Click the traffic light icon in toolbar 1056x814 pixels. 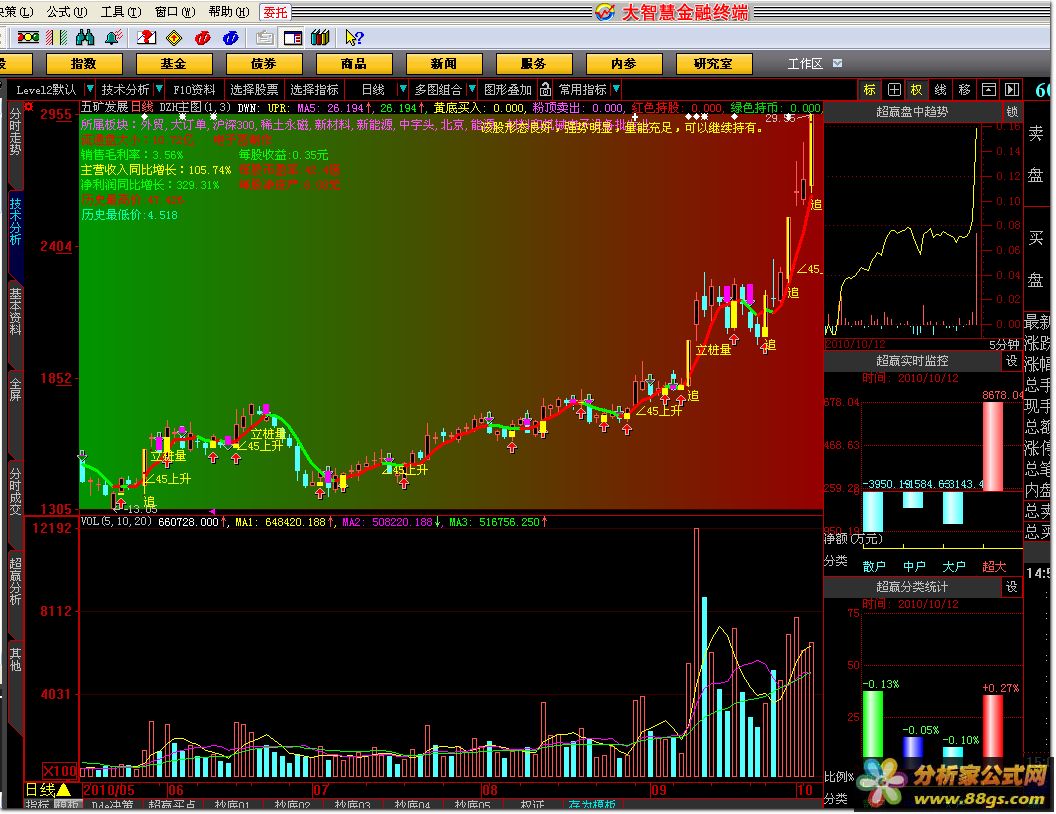pyautogui.click(x=28, y=38)
